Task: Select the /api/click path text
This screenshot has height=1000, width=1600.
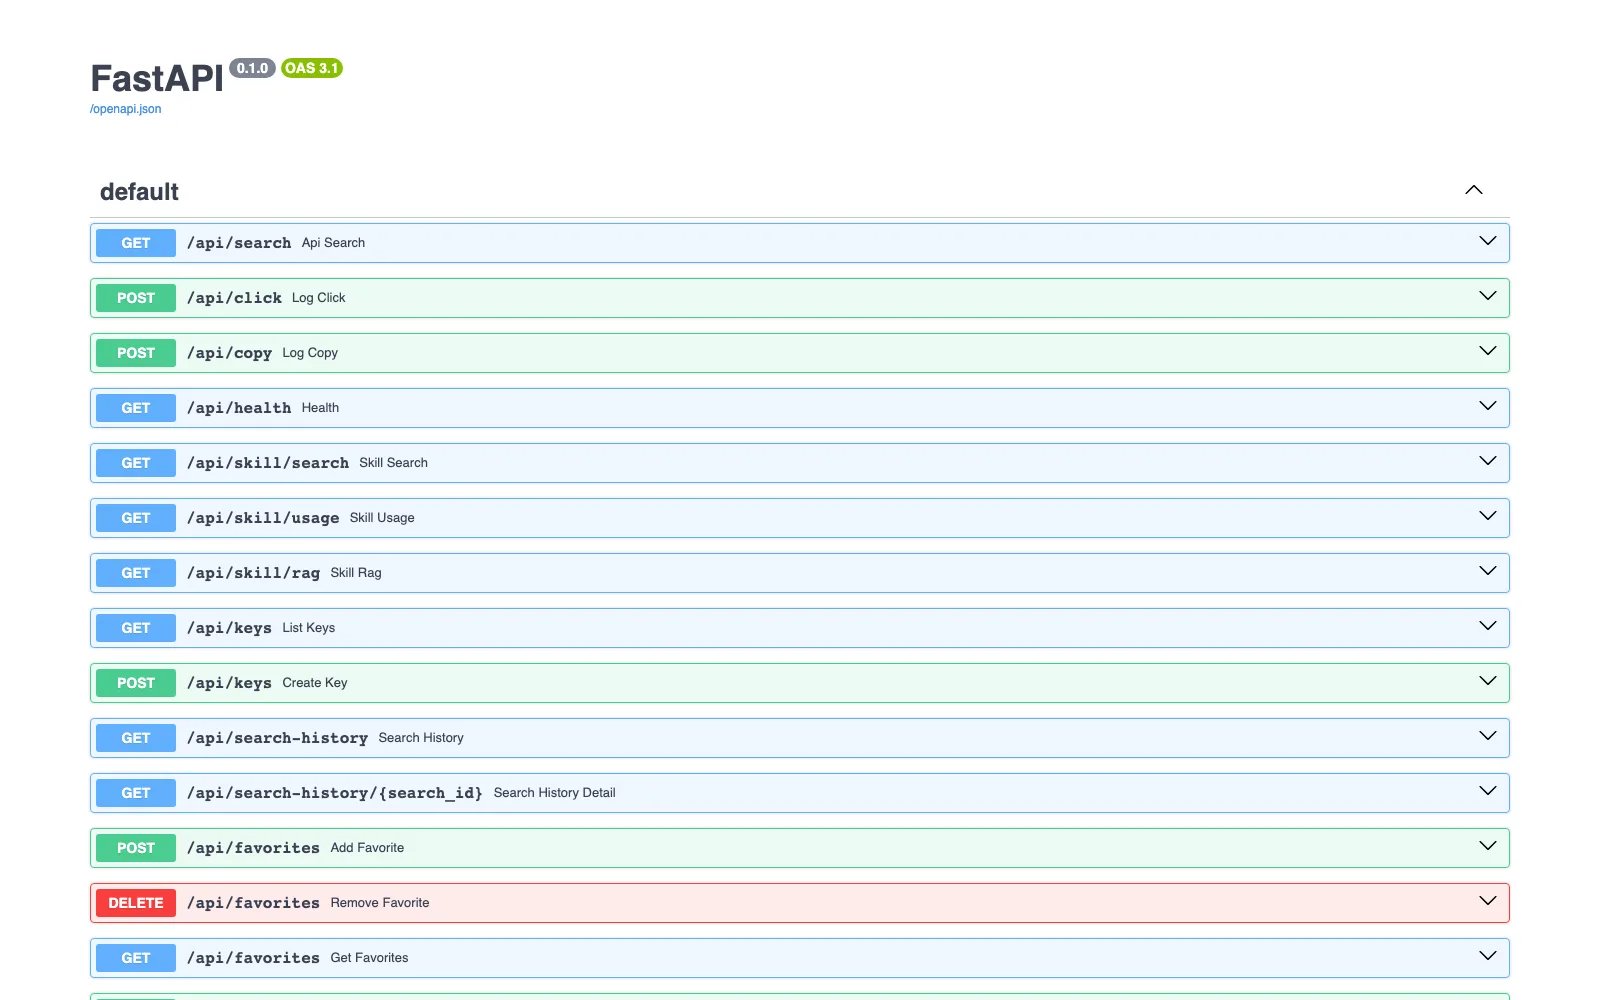Action: click(x=234, y=298)
